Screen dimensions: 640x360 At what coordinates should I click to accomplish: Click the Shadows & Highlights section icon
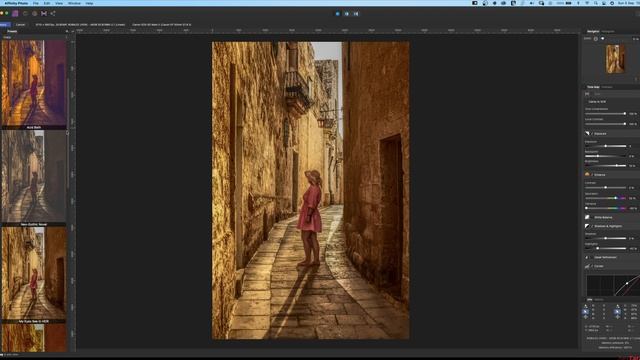587,226
